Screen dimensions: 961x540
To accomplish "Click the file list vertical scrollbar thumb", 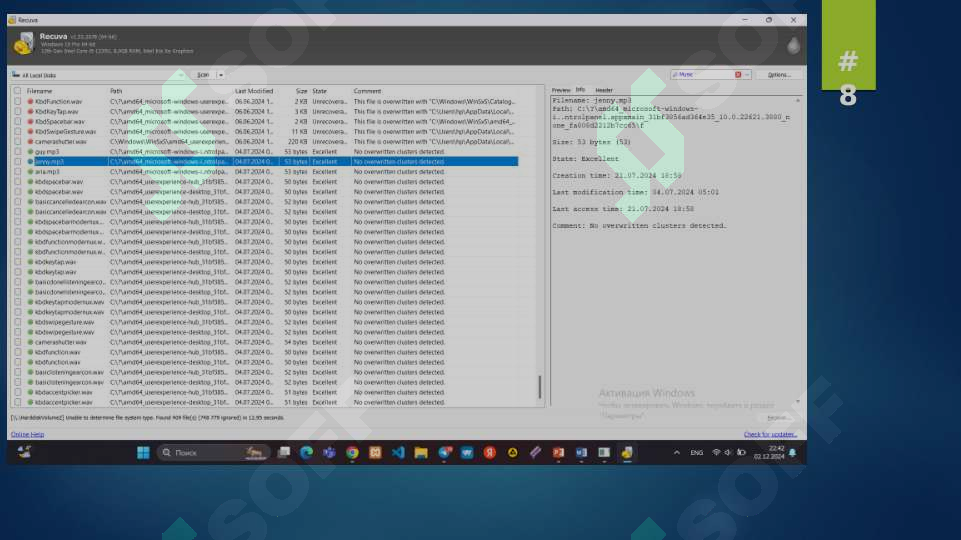I will point(539,387).
